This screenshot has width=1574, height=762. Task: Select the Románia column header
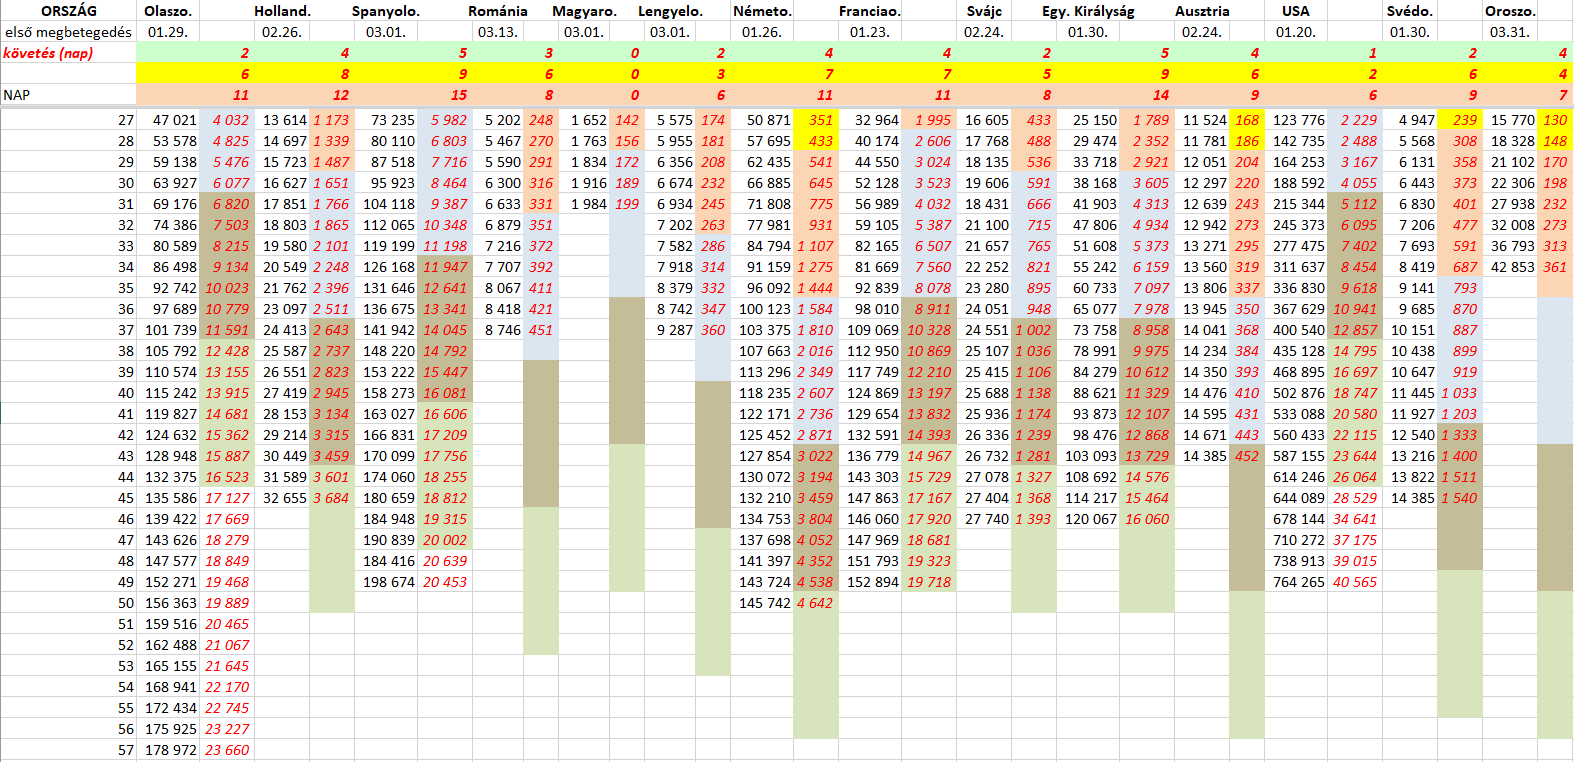(498, 11)
